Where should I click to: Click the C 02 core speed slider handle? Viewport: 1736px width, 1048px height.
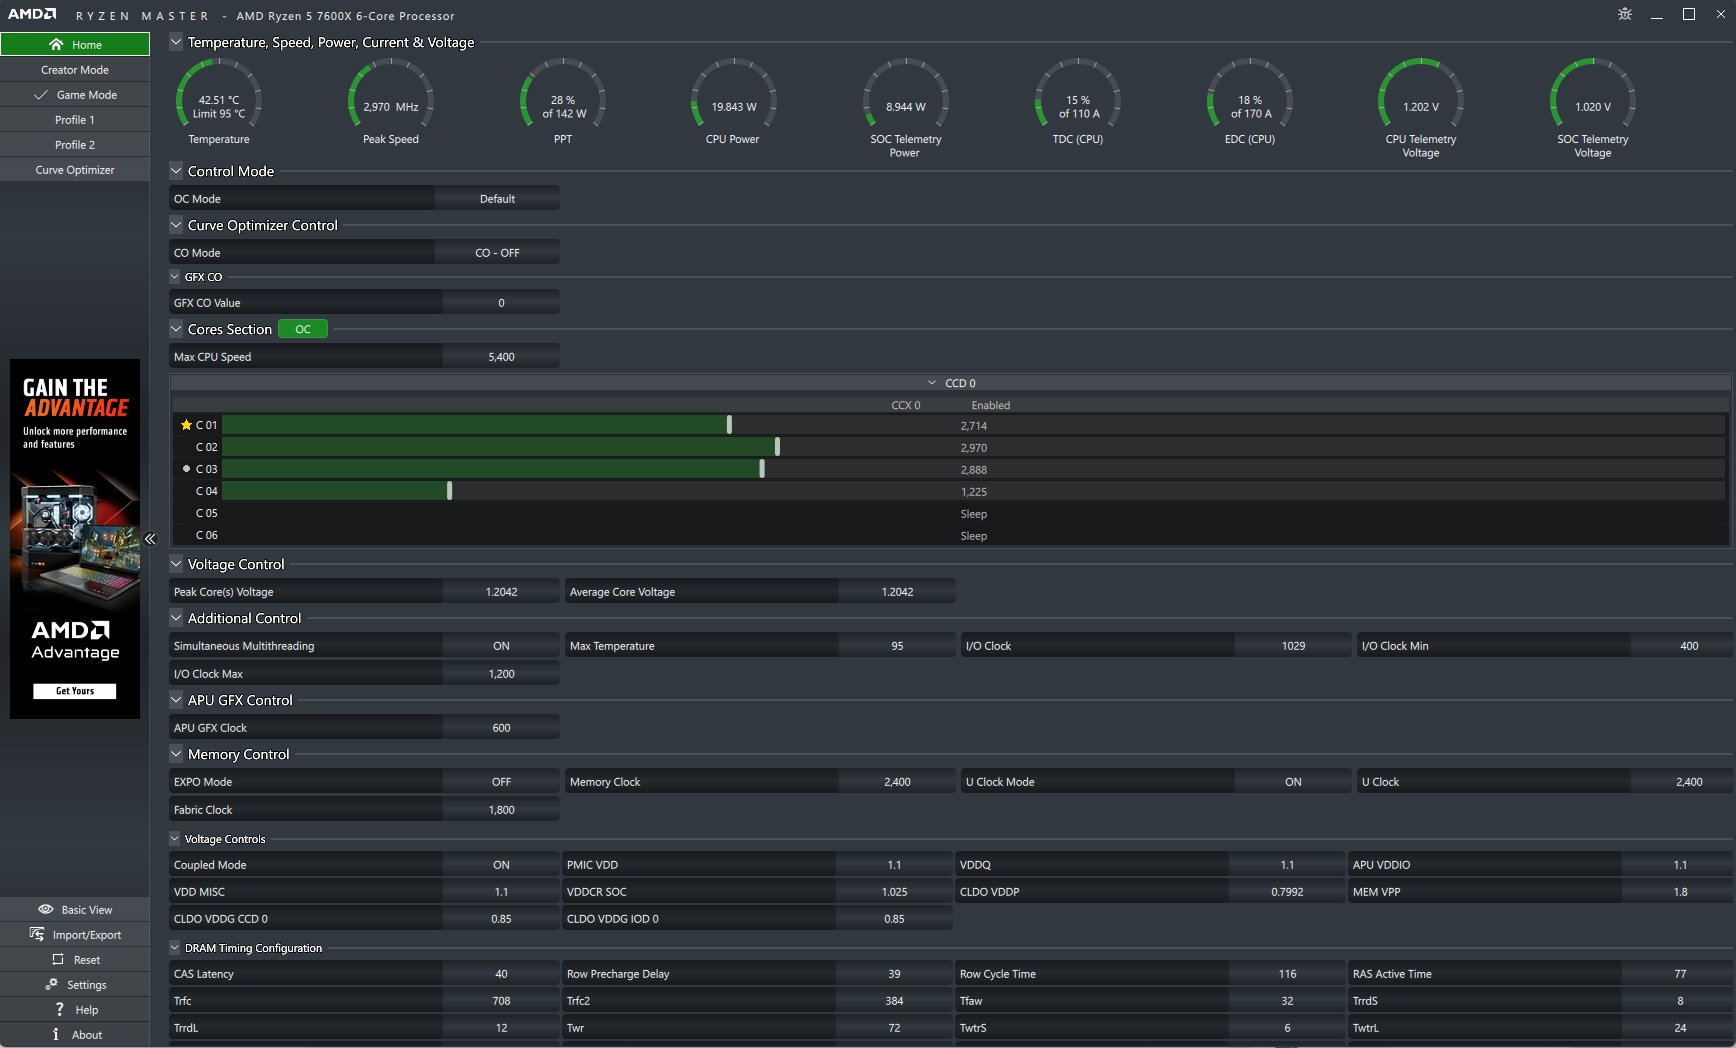point(777,447)
